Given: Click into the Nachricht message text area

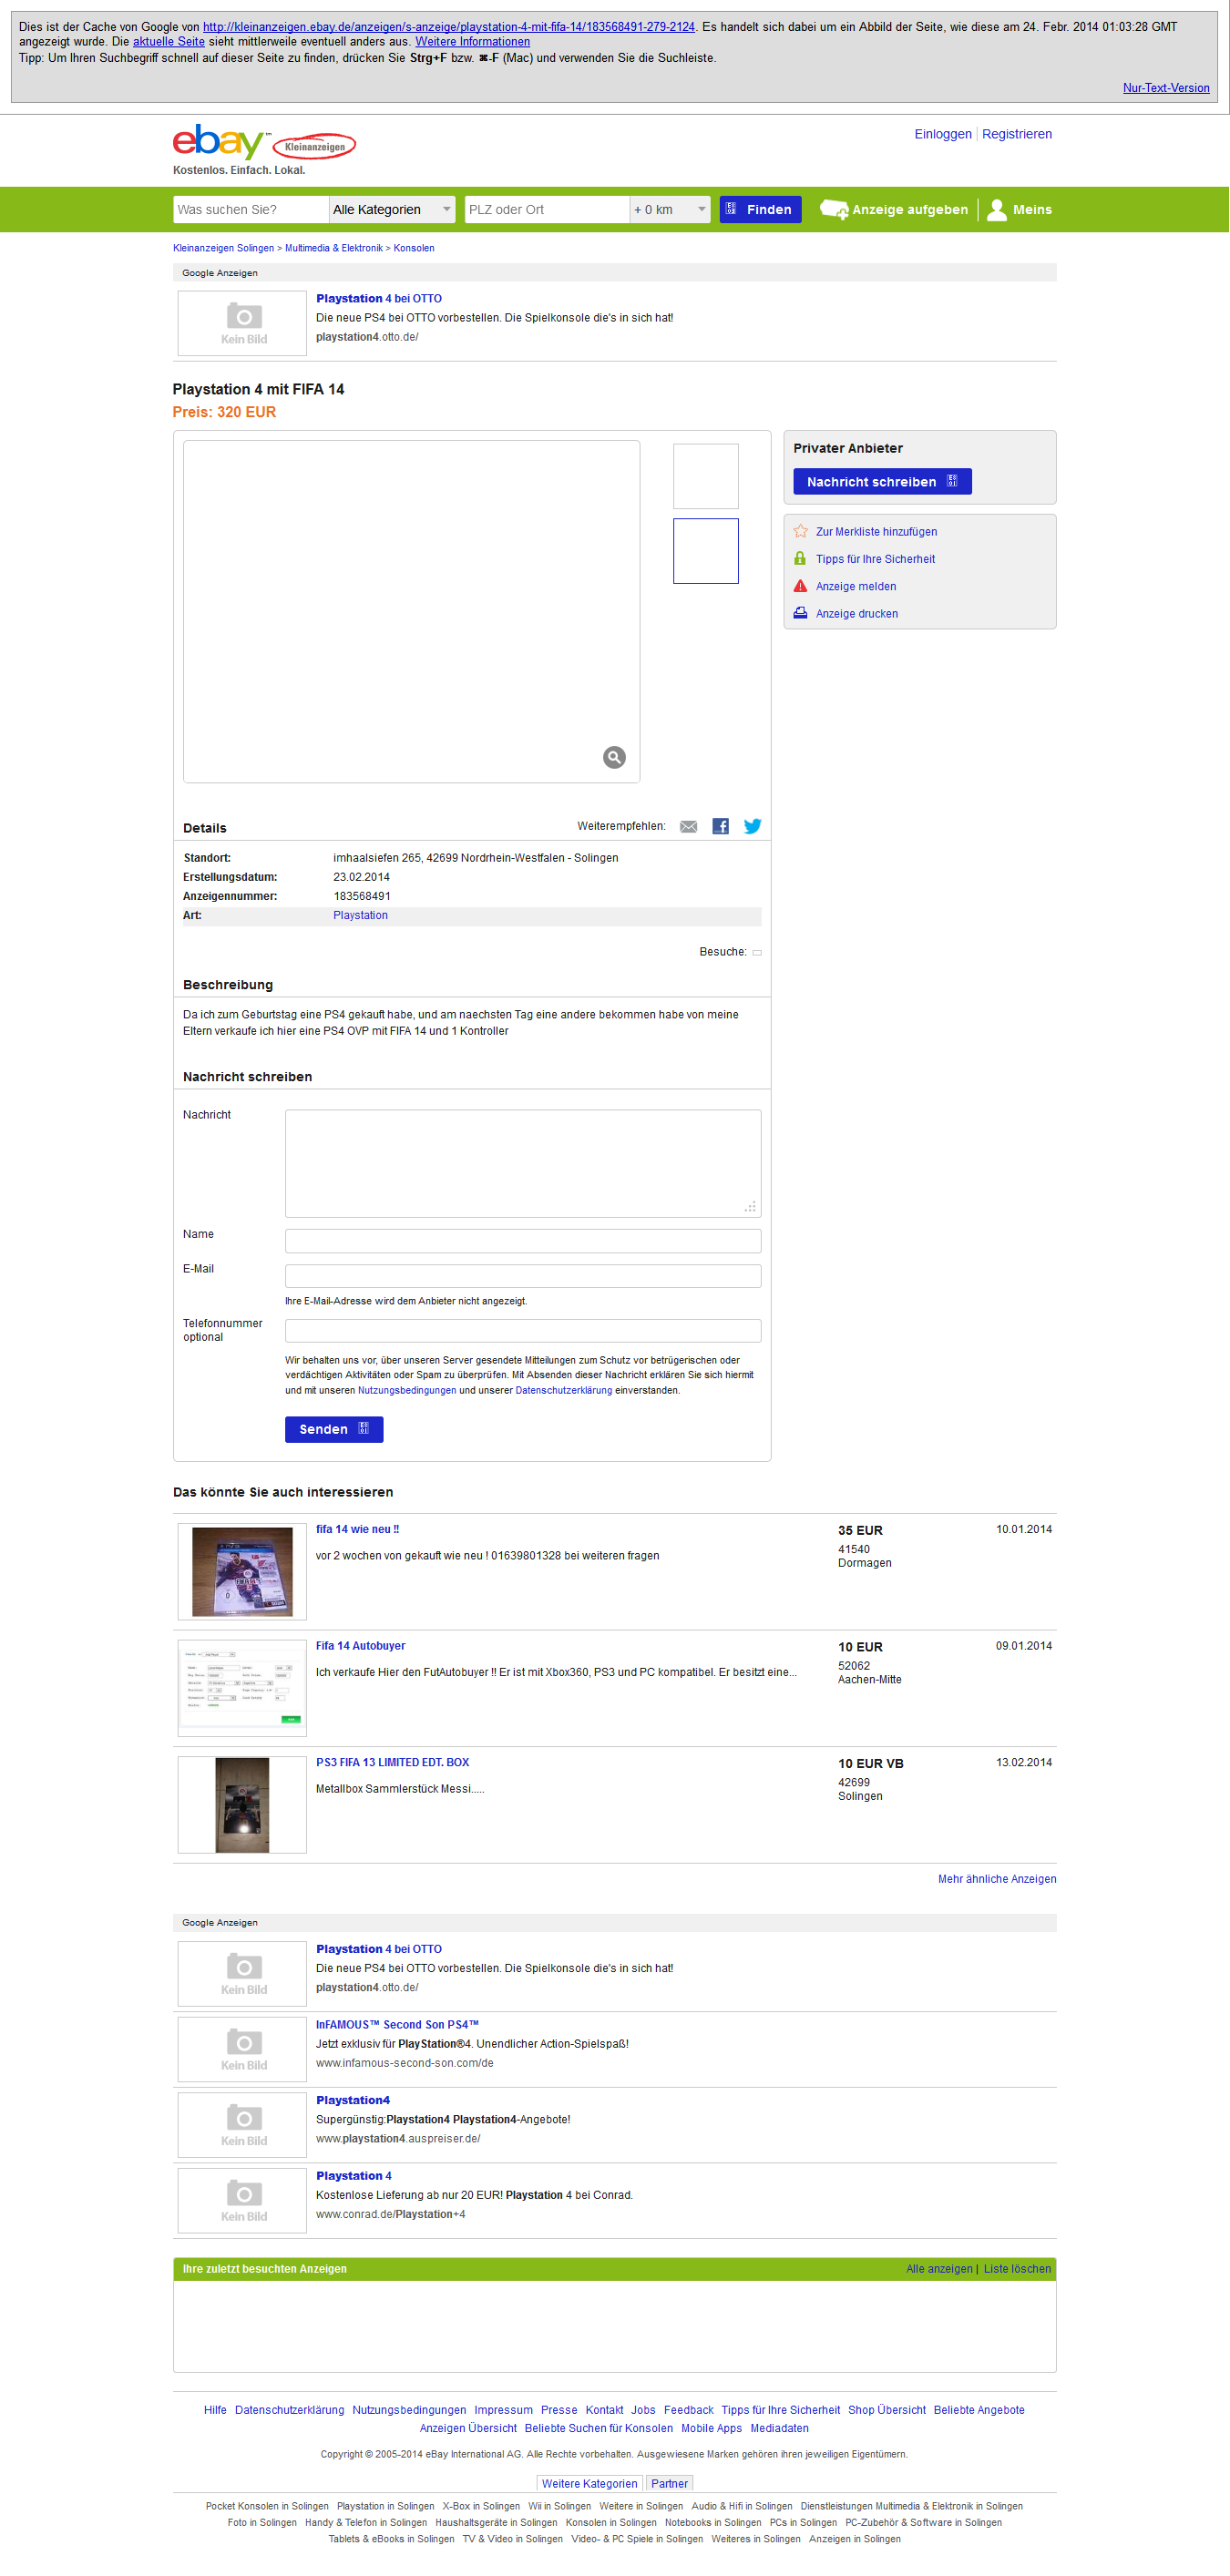Looking at the screenshot, I should pos(523,1163).
